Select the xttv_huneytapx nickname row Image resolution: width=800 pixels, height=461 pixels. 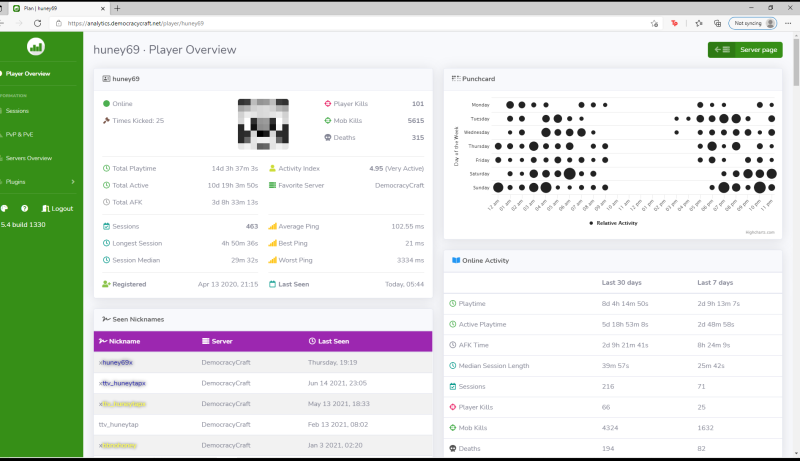coord(263,383)
